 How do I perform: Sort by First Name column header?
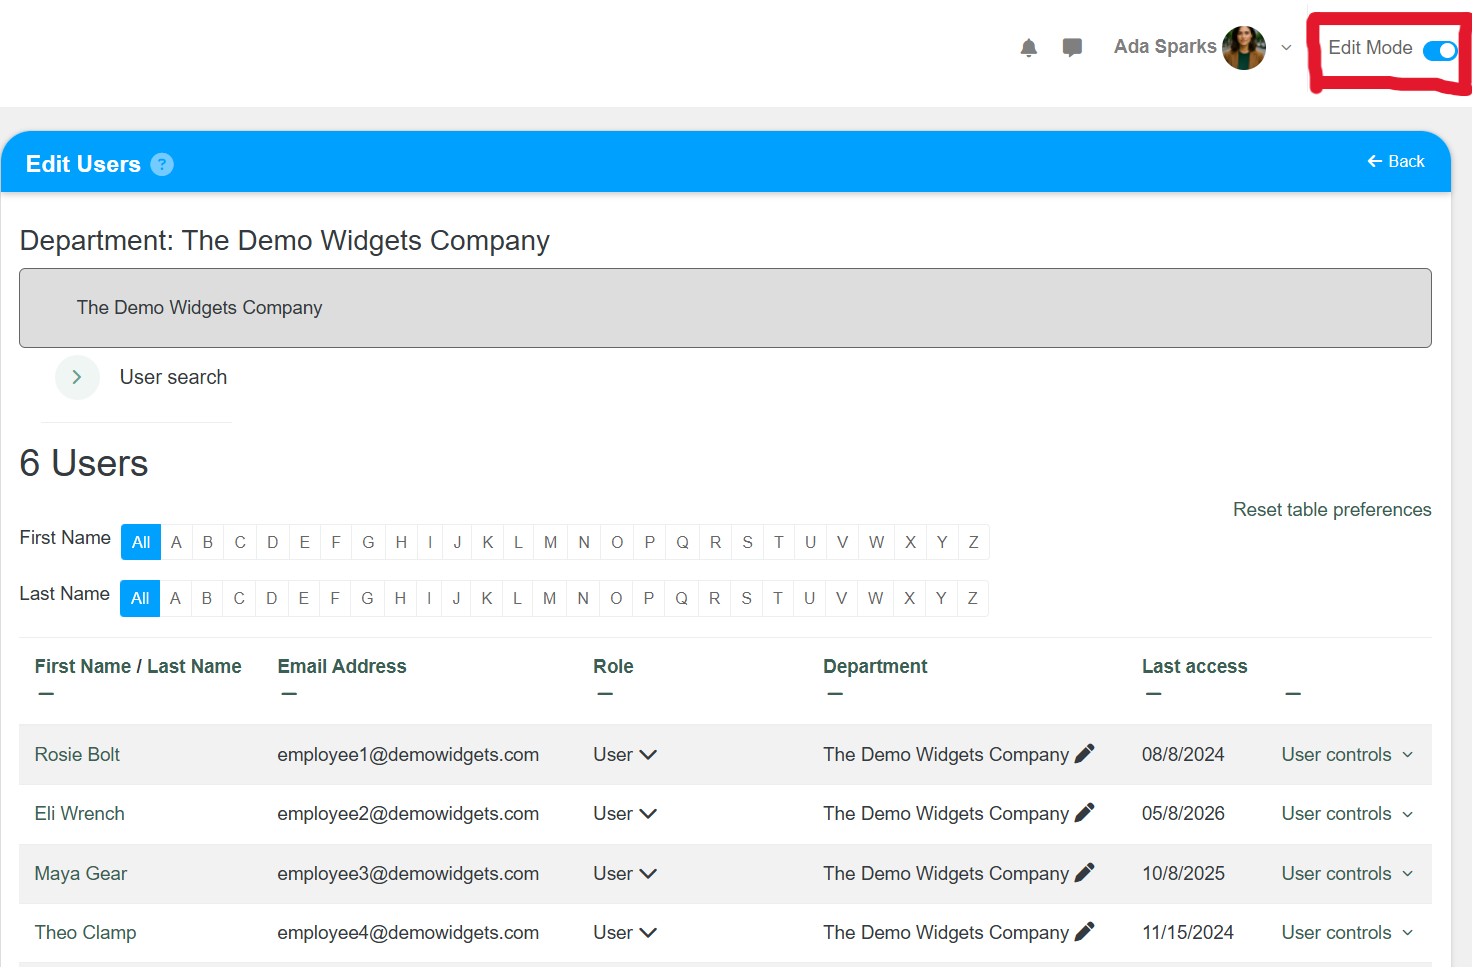tap(83, 666)
